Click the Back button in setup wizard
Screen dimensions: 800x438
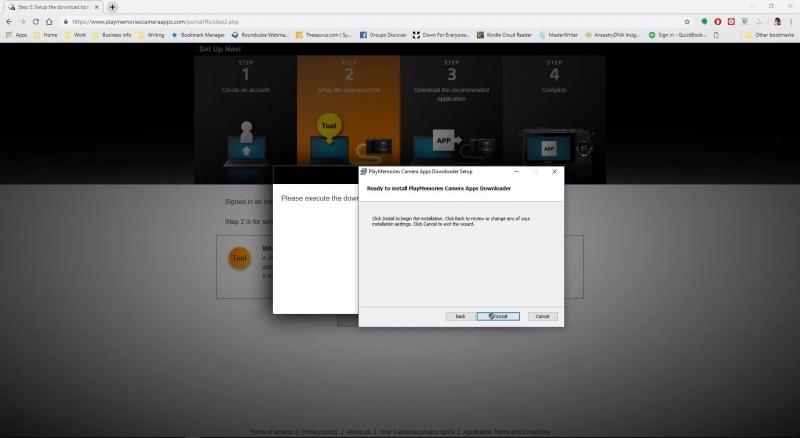(x=460, y=316)
